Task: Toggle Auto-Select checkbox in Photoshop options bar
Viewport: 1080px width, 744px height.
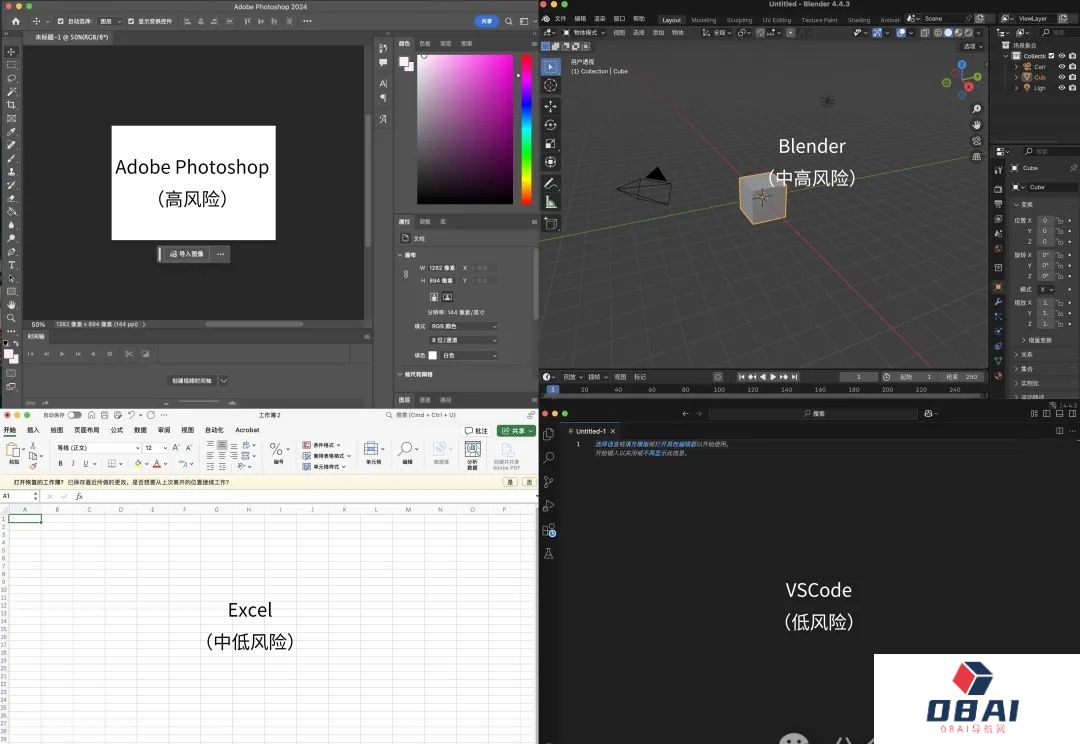Action: [x=61, y=21]
